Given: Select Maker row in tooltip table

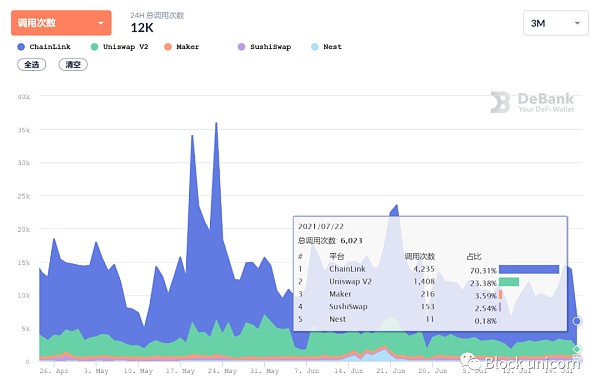Looking at the screenshot, I should pos(429,295).
